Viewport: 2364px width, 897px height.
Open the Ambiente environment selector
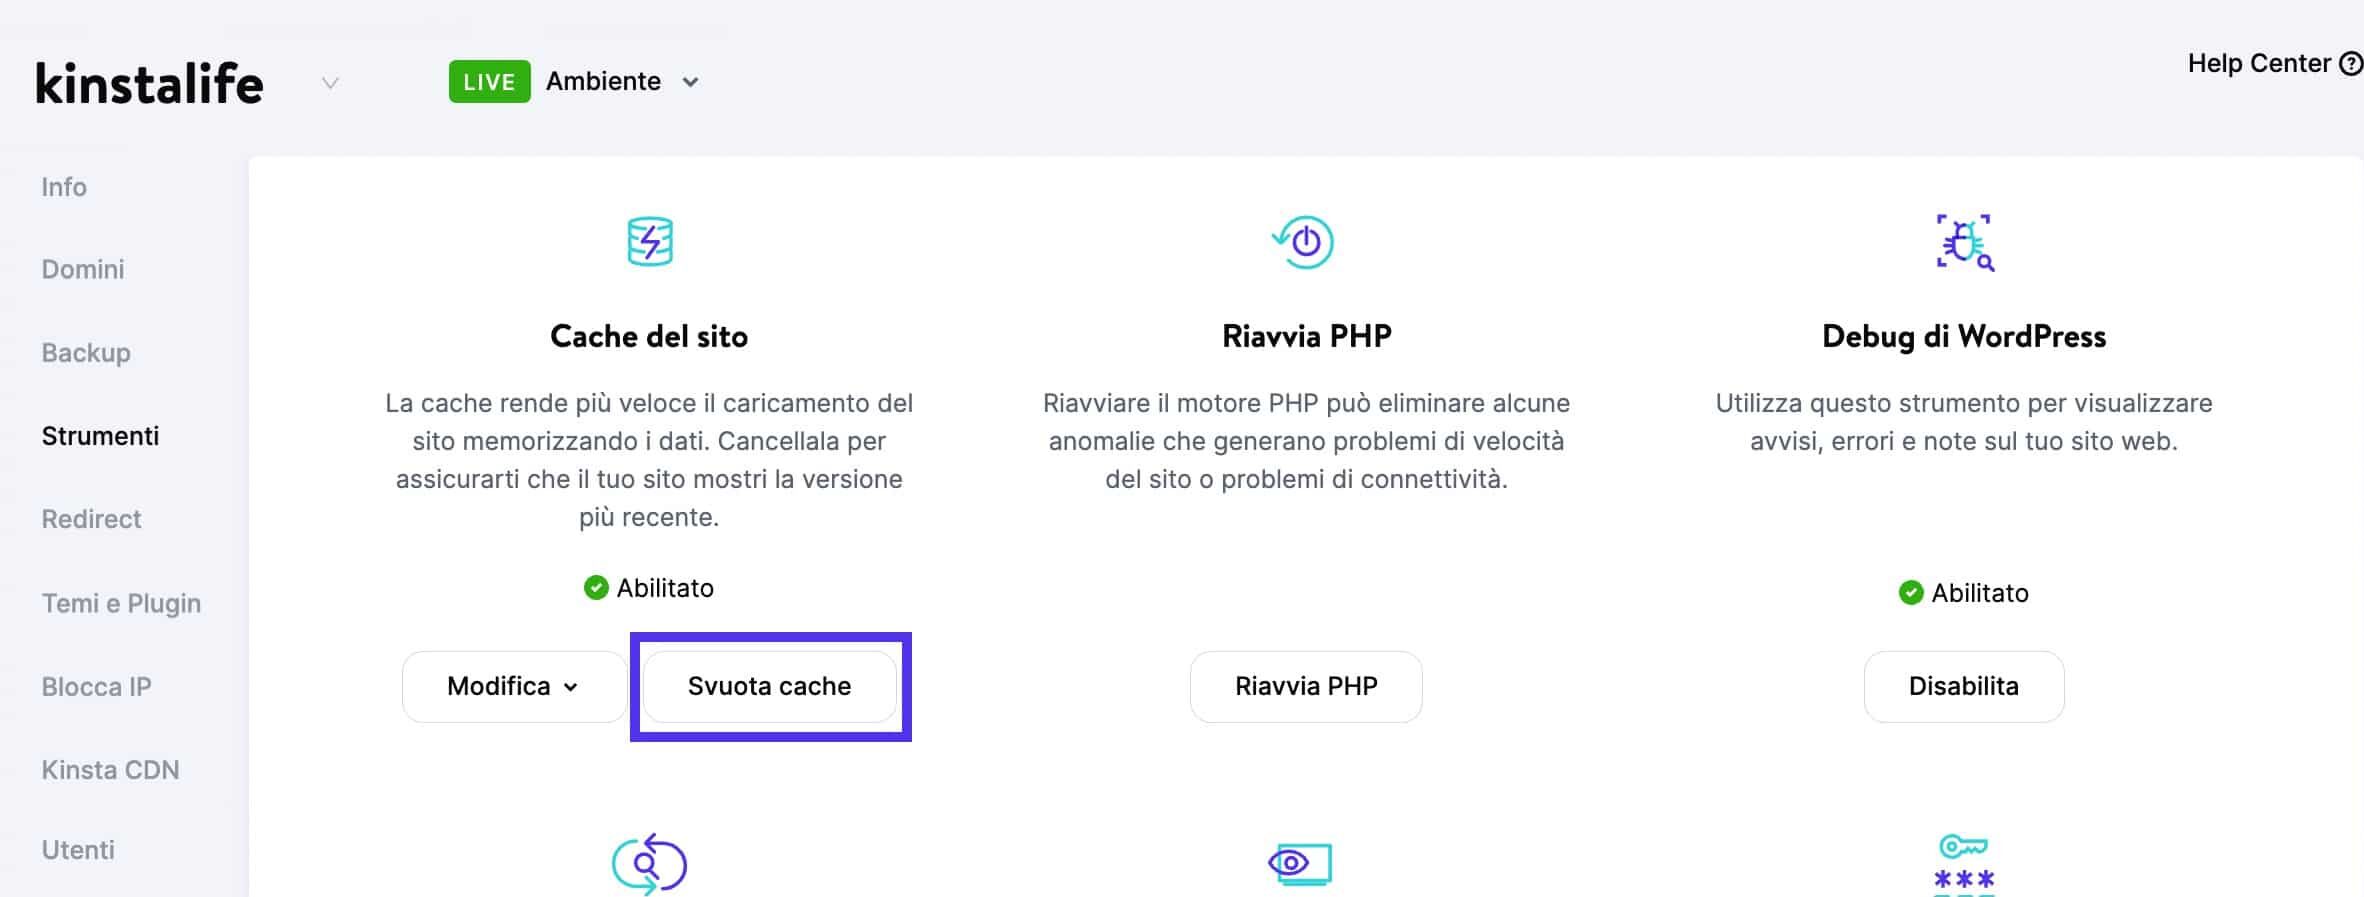click(x=618, y=81)
